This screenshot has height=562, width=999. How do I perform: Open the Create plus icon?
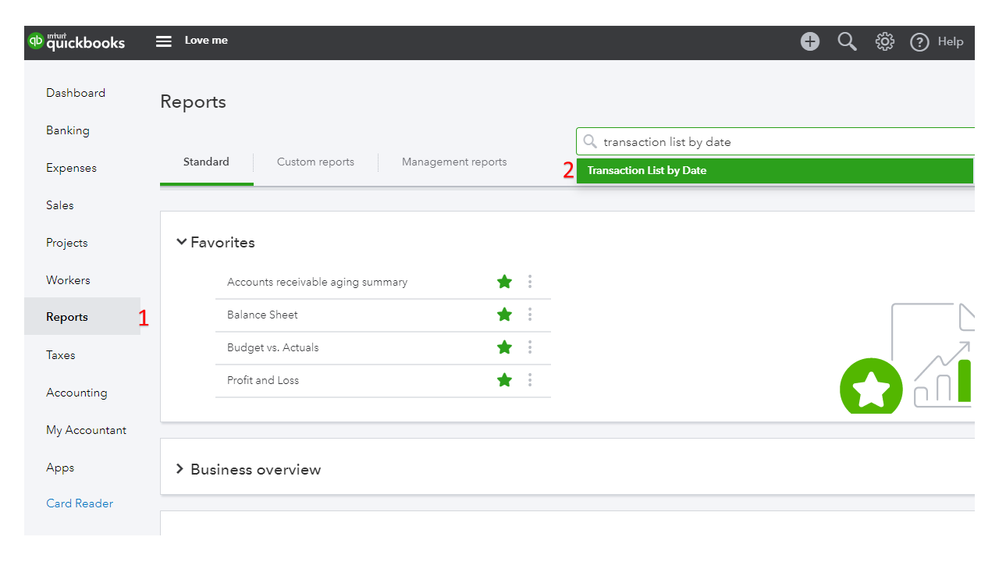[x=810, y=42]
